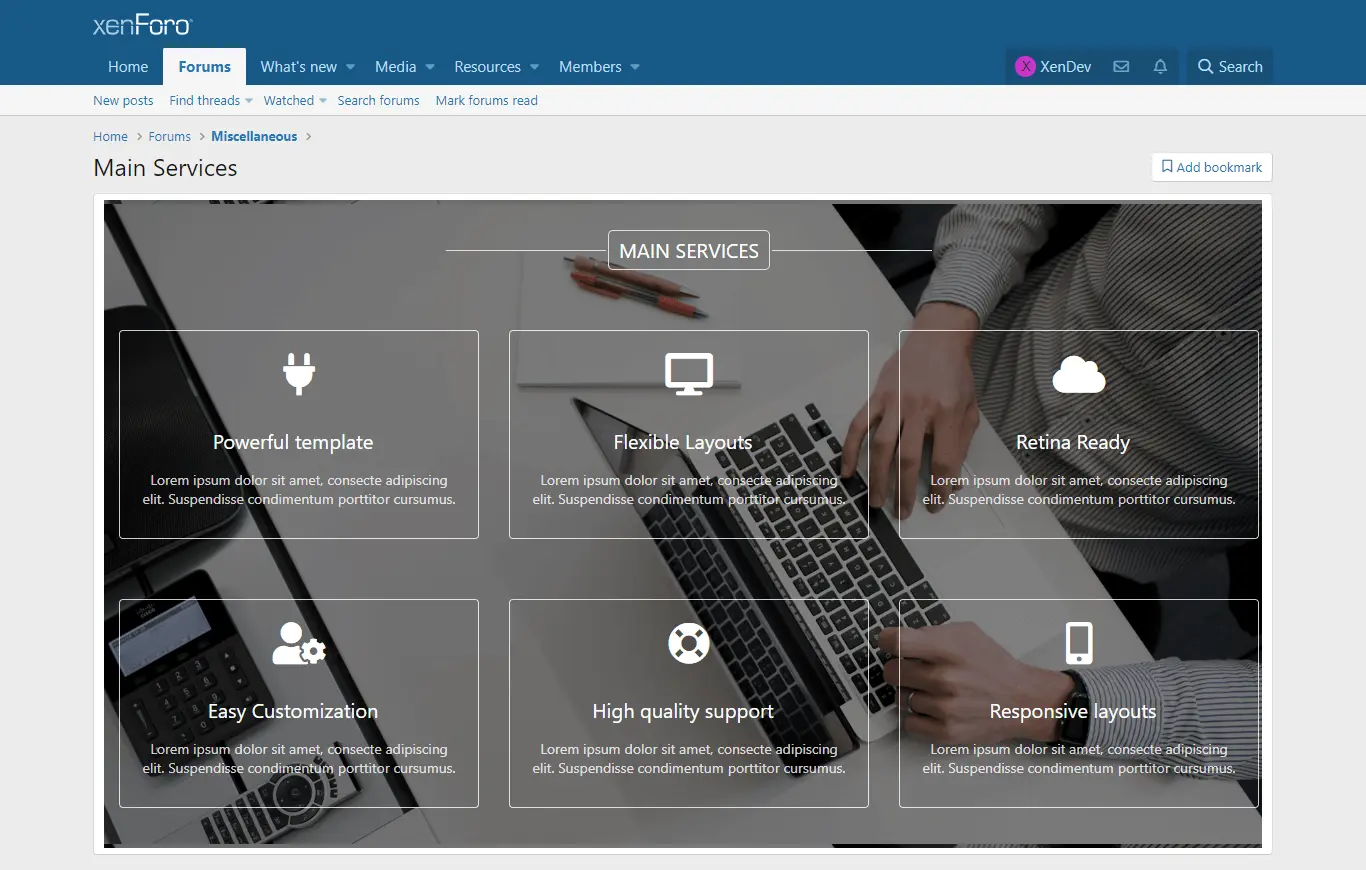Image resolution: width=1366 pixels, height=870 pixels.
Task: Go to the Home tab
Action: click(x=128, y=67)
